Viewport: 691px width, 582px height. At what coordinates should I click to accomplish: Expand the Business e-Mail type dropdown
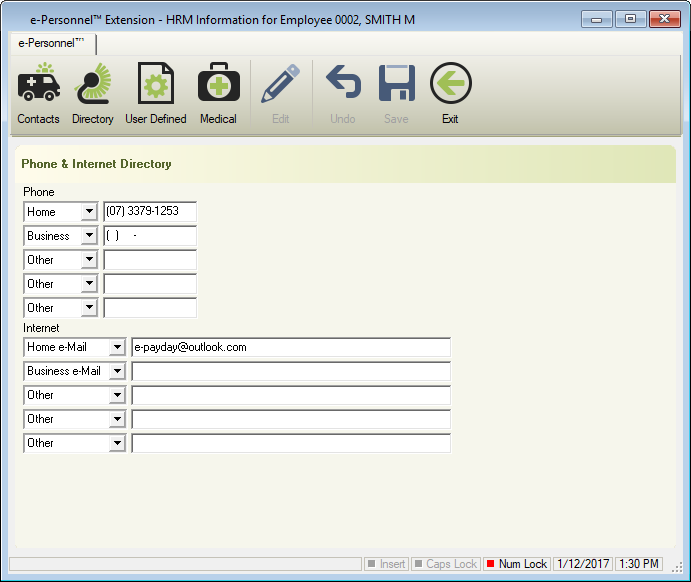click(117, 371)
